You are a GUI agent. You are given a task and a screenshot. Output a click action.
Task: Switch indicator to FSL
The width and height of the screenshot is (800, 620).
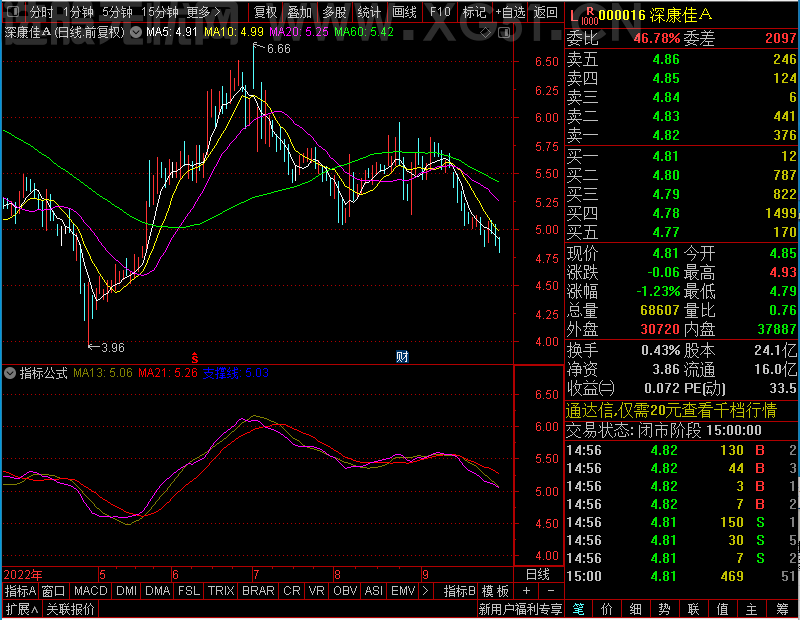pyautogui.click(x=188, y=591)
